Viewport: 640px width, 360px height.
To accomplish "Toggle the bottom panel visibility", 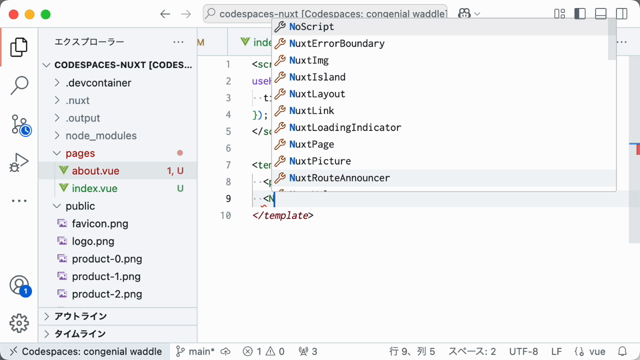I will click(601, 13).
